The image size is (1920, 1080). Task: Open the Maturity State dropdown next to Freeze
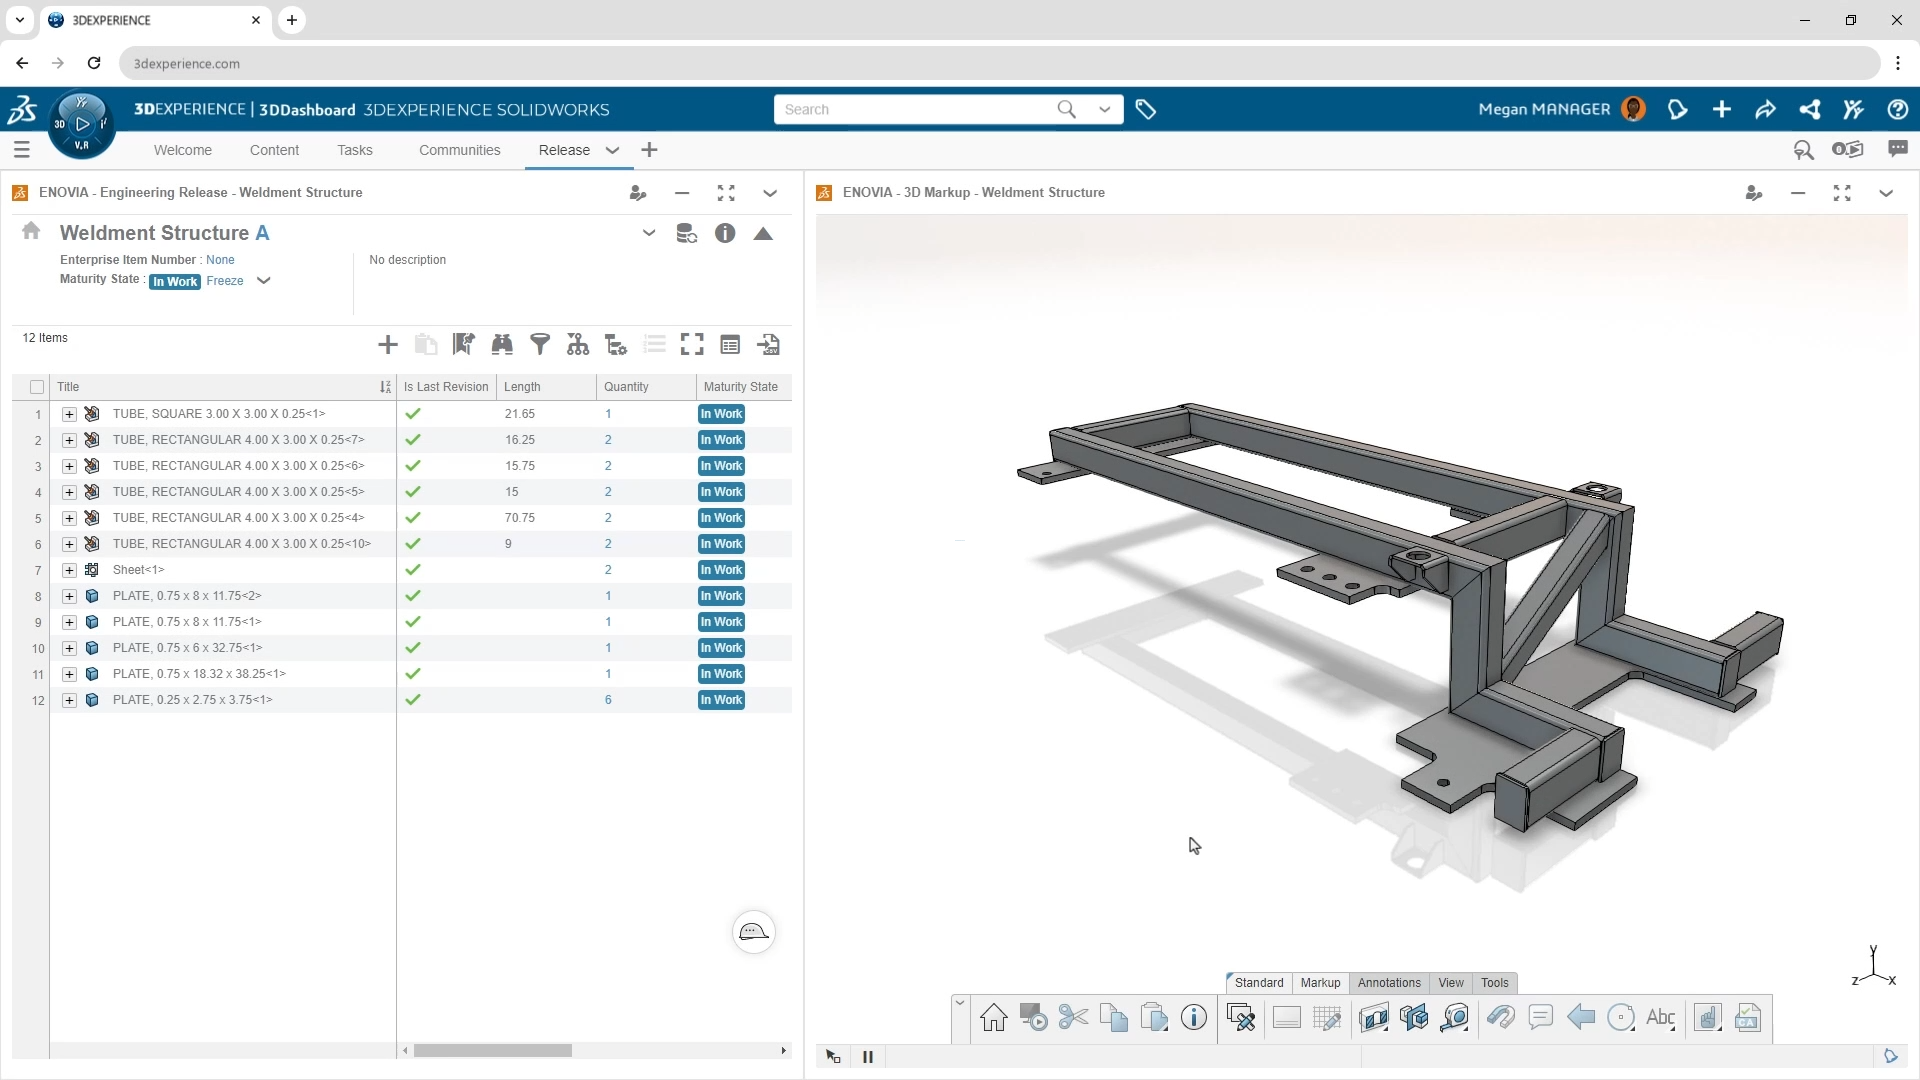[264, 281]
